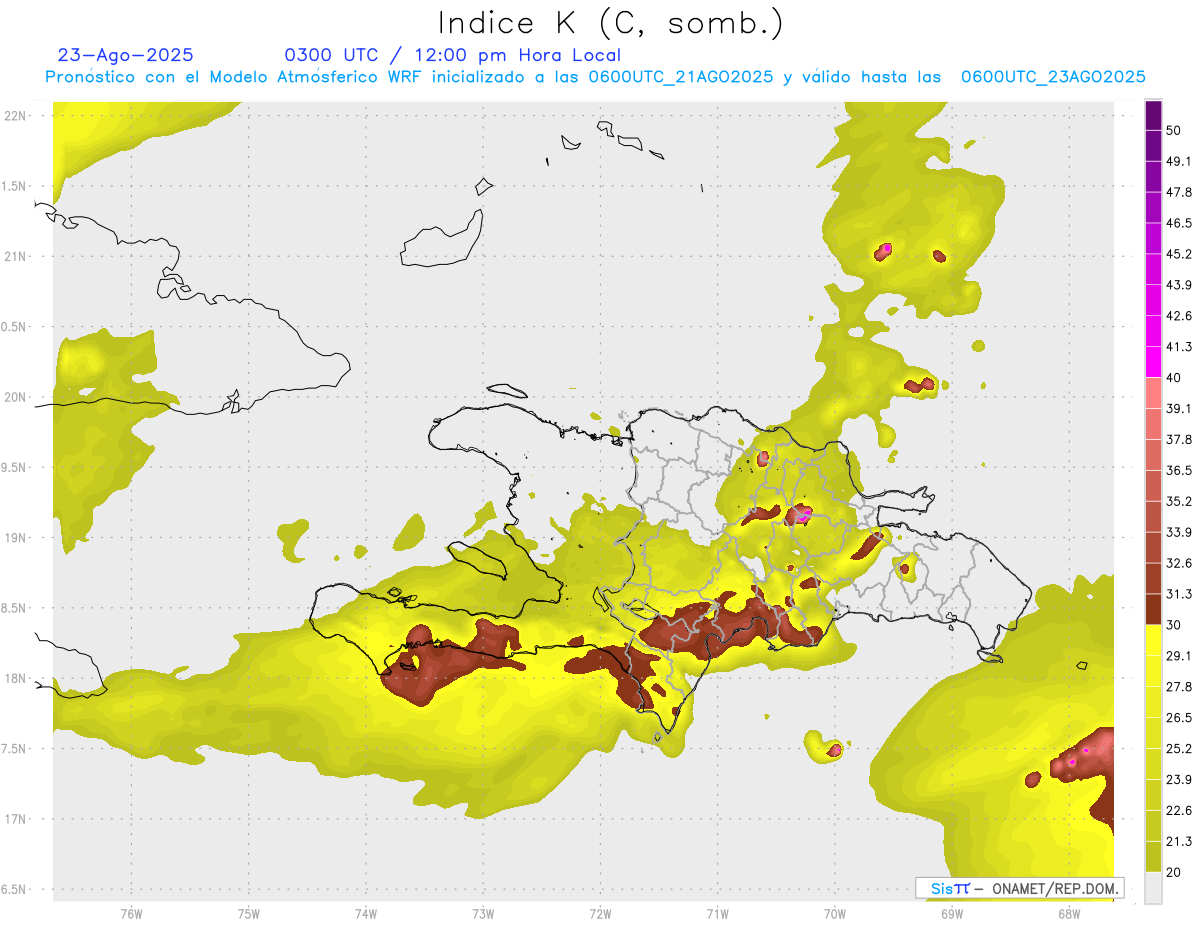
Task: Click legend value '49.1'
Action: coord(1178,161)
